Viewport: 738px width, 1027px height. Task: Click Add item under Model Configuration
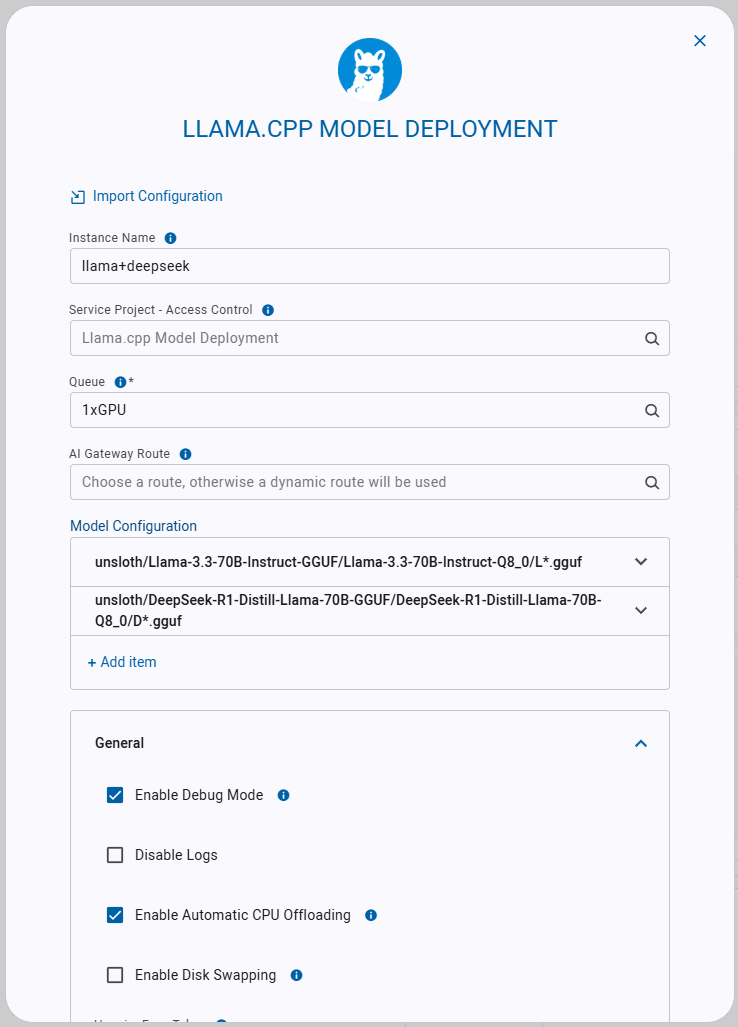tap(122, 662)
